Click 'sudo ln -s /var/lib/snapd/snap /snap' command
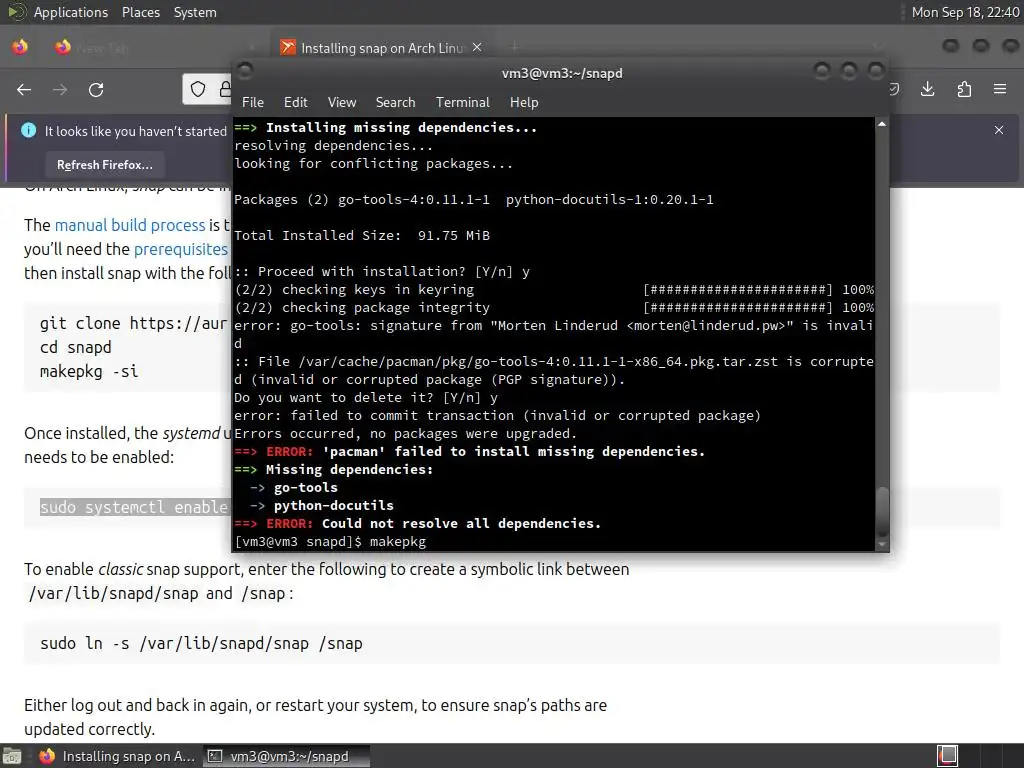 click(x=201, y=643)
